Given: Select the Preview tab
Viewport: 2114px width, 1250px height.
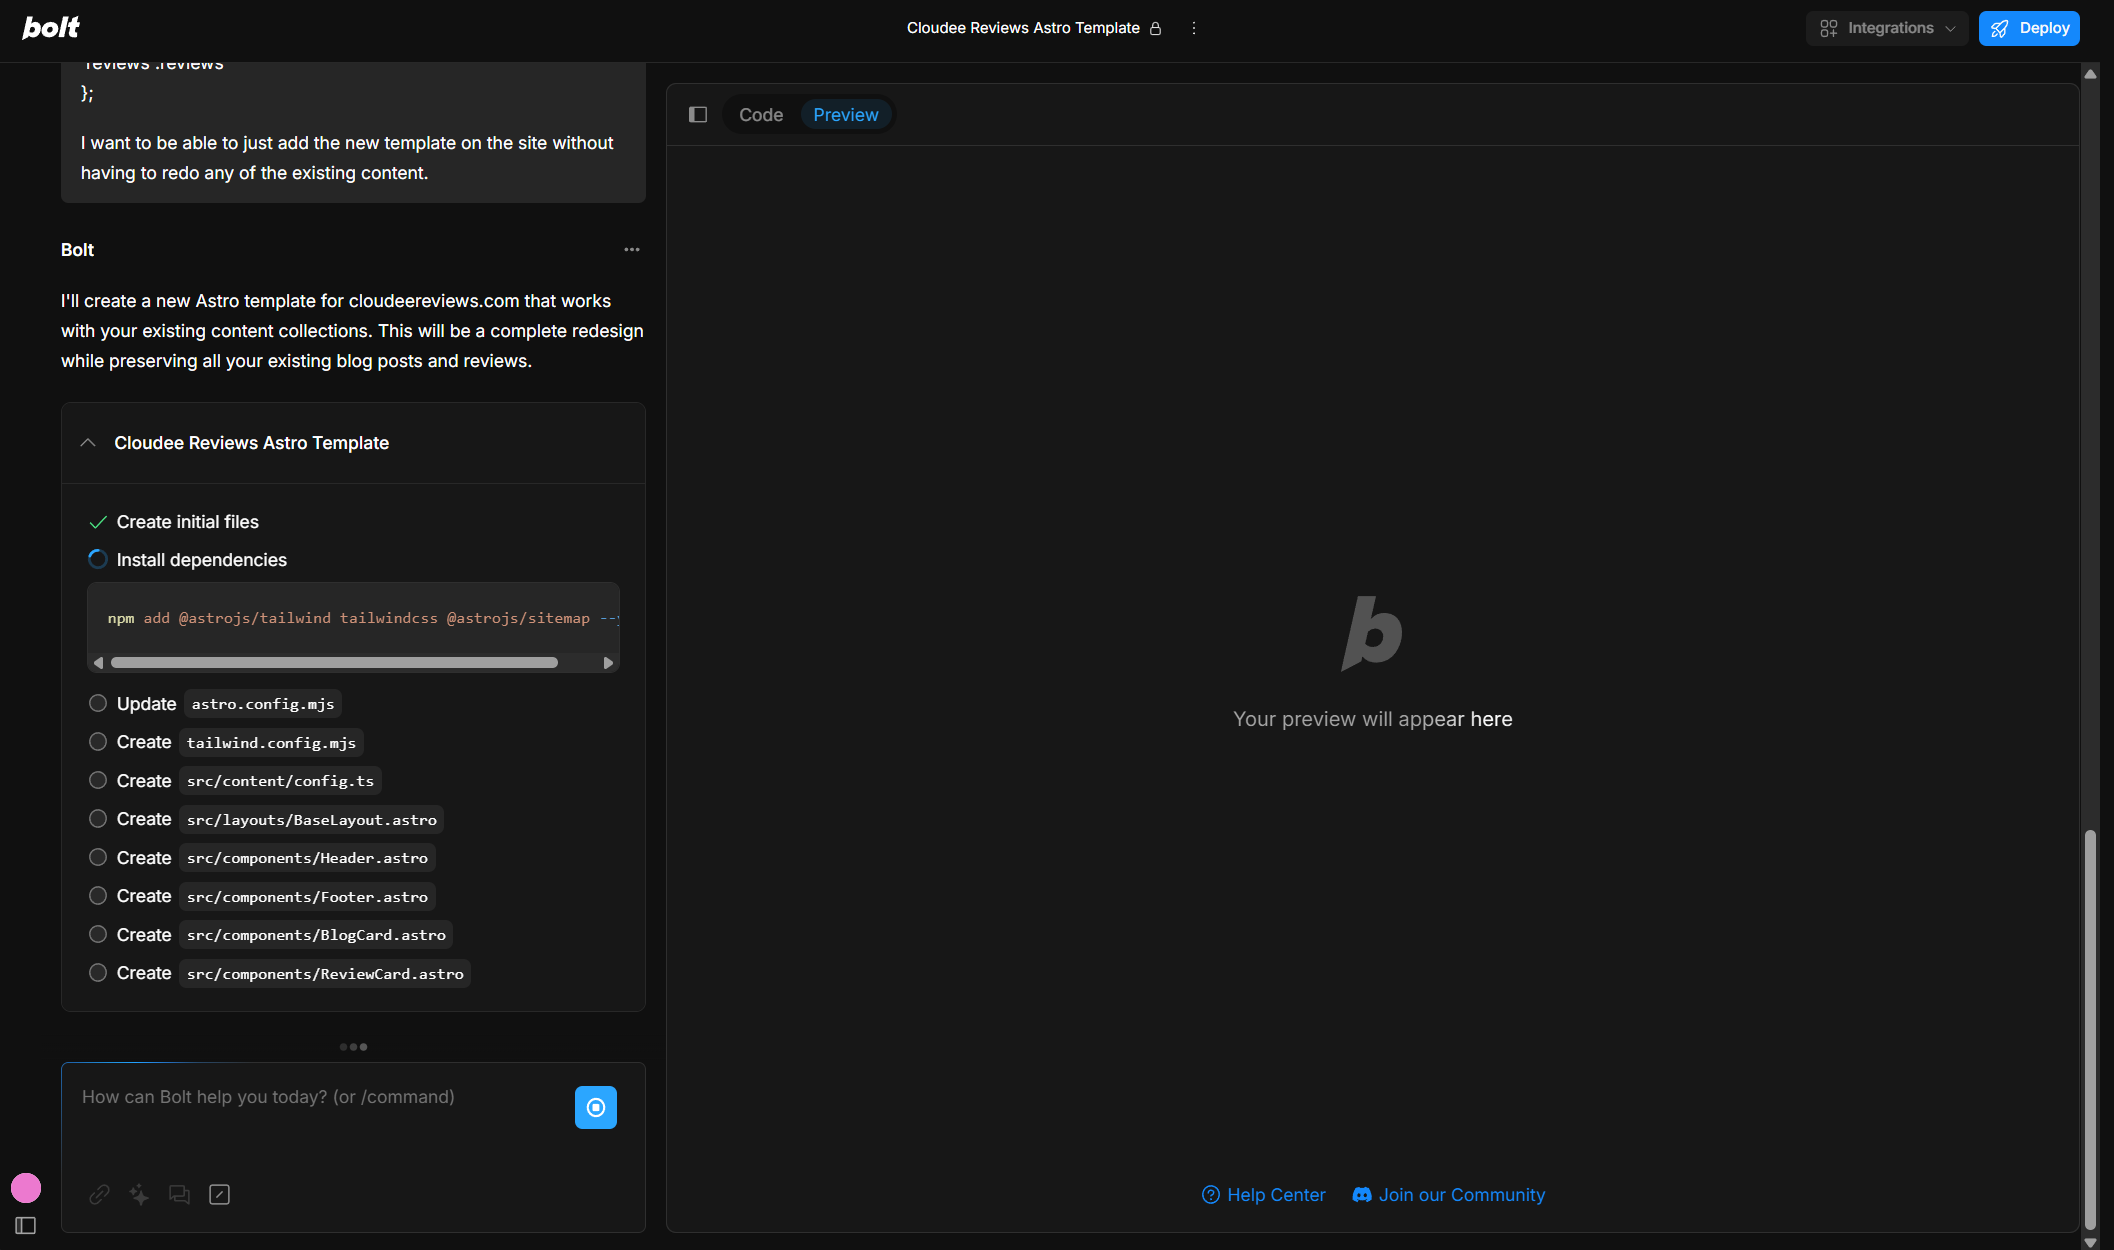Looking at the screenshot, I should (x=845, y=115).
